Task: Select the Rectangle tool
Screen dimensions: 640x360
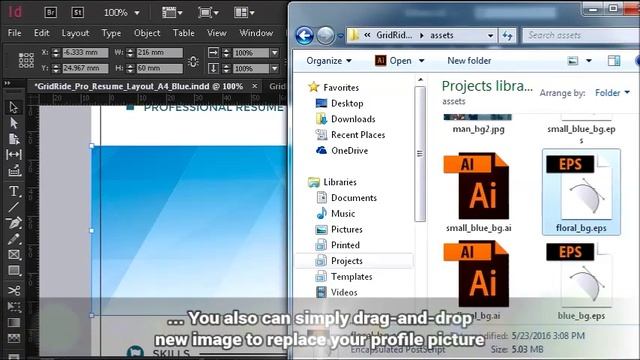Action: pyautogui.click(x=13, y=271)
